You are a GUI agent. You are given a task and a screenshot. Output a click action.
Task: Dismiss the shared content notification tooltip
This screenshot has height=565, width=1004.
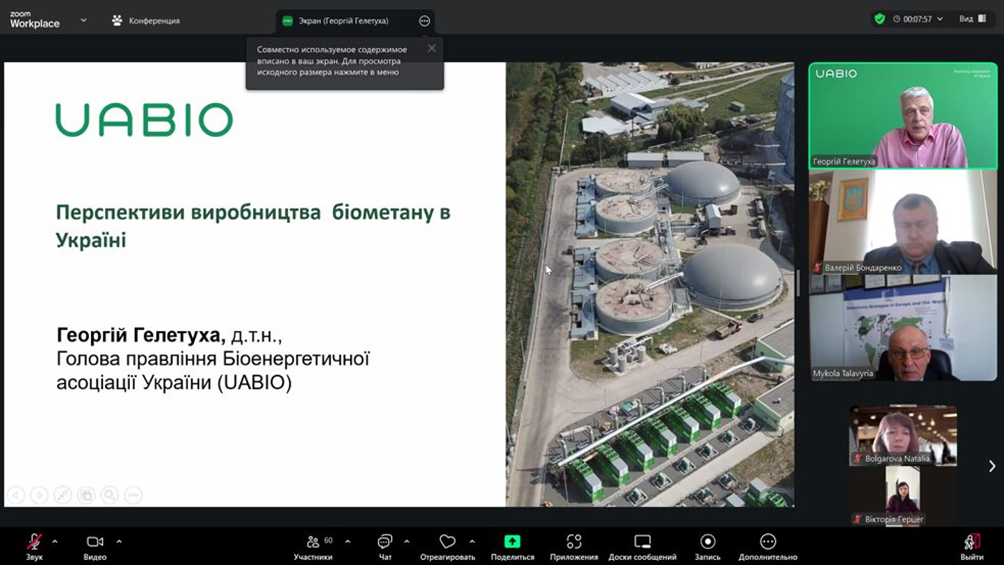click(x=432, y=48)
